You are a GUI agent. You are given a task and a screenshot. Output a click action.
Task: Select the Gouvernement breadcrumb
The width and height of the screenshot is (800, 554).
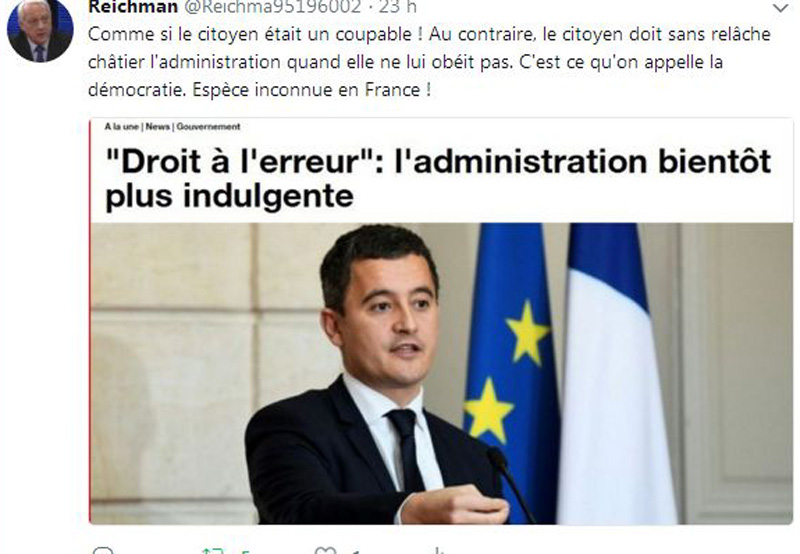[208, 127]
